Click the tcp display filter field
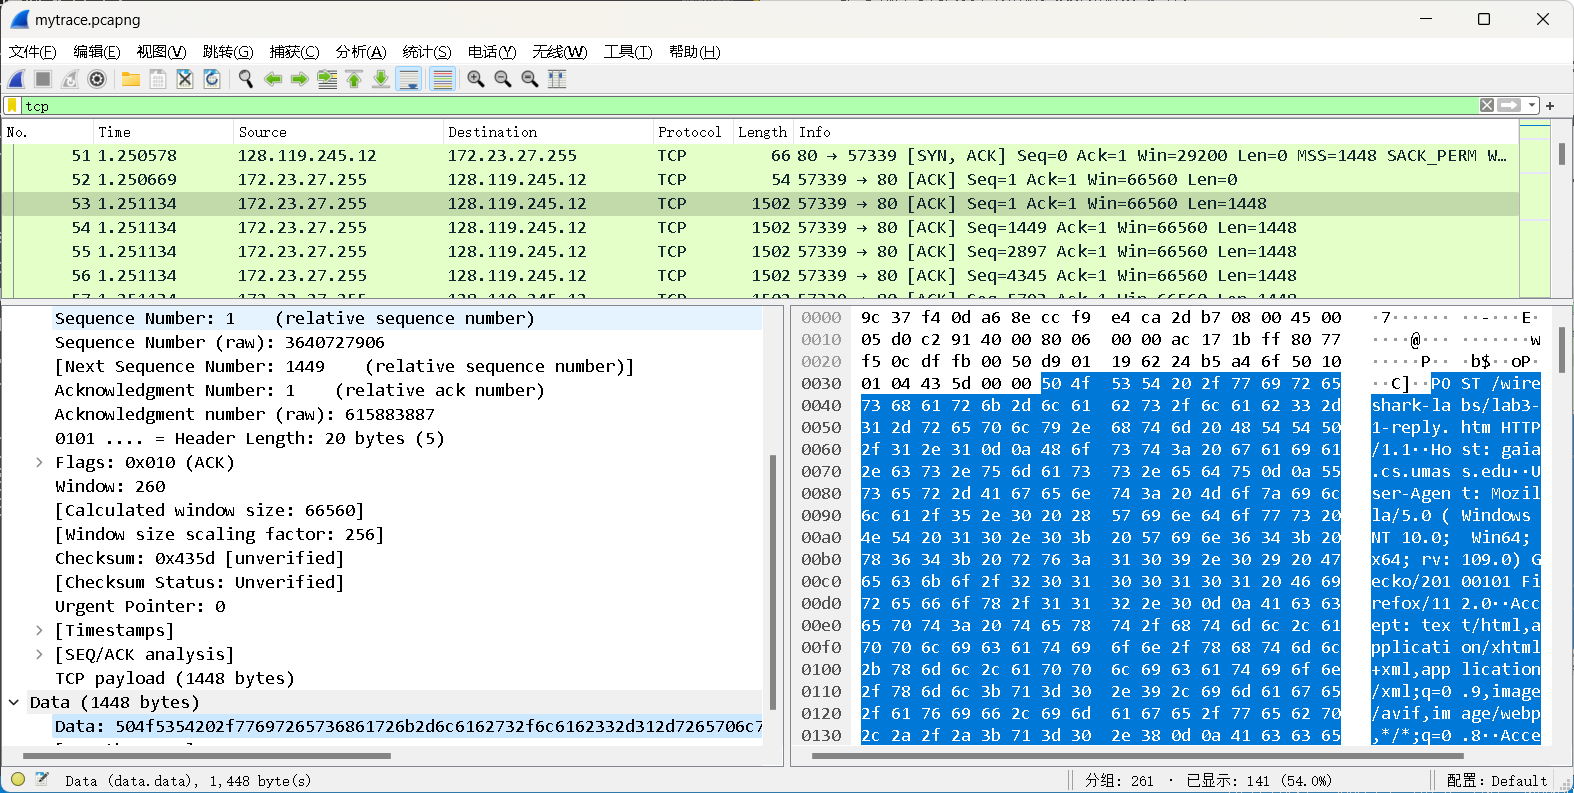The image size is (1574, 793). [x=748, y=105]
